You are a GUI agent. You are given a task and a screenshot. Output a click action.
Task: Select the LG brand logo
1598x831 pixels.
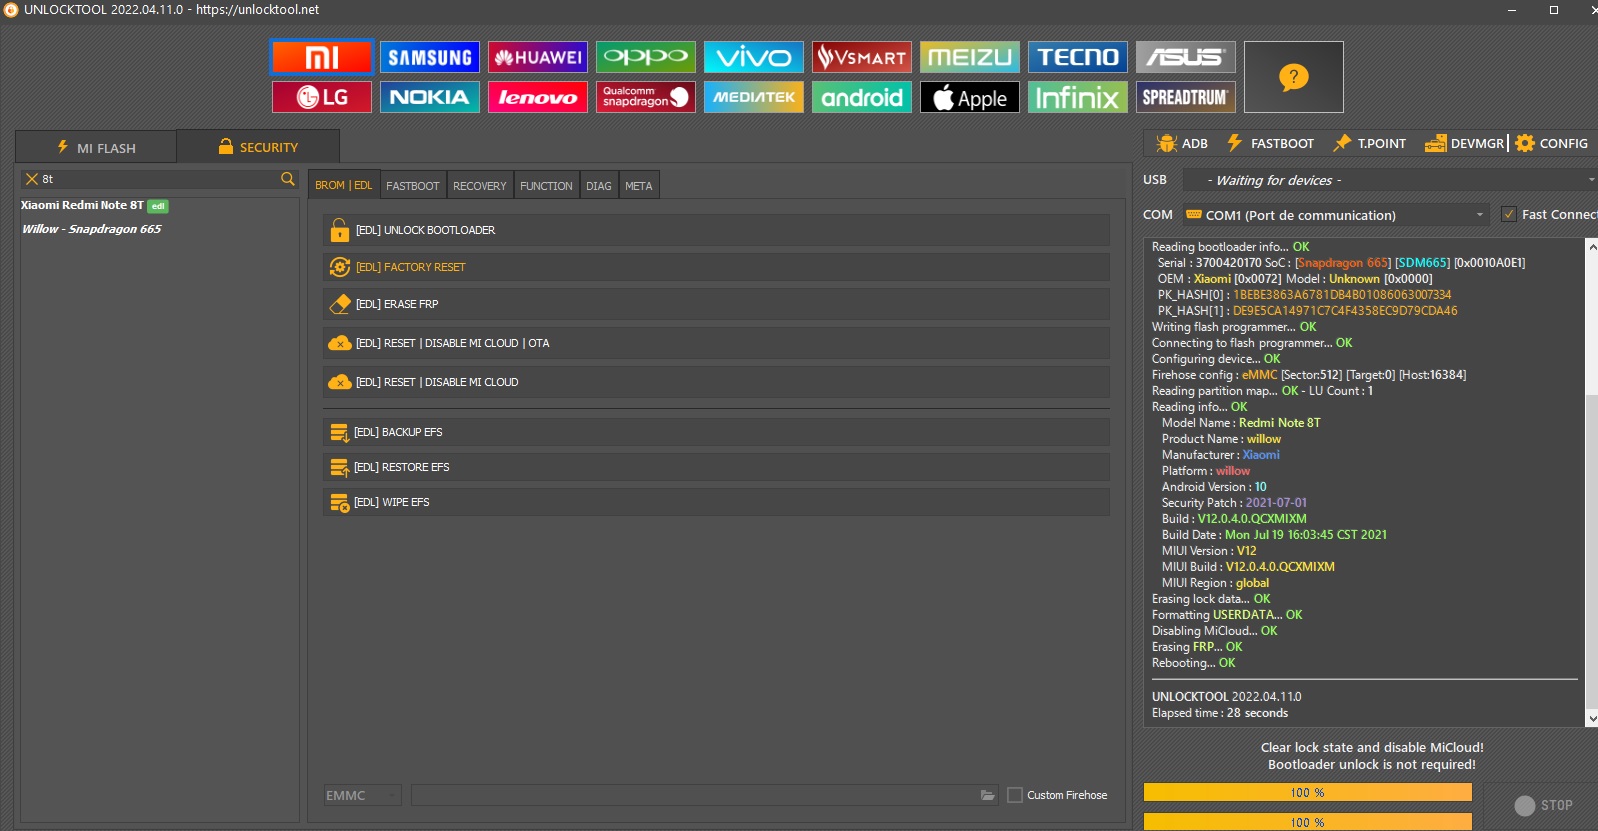point(322,97)
